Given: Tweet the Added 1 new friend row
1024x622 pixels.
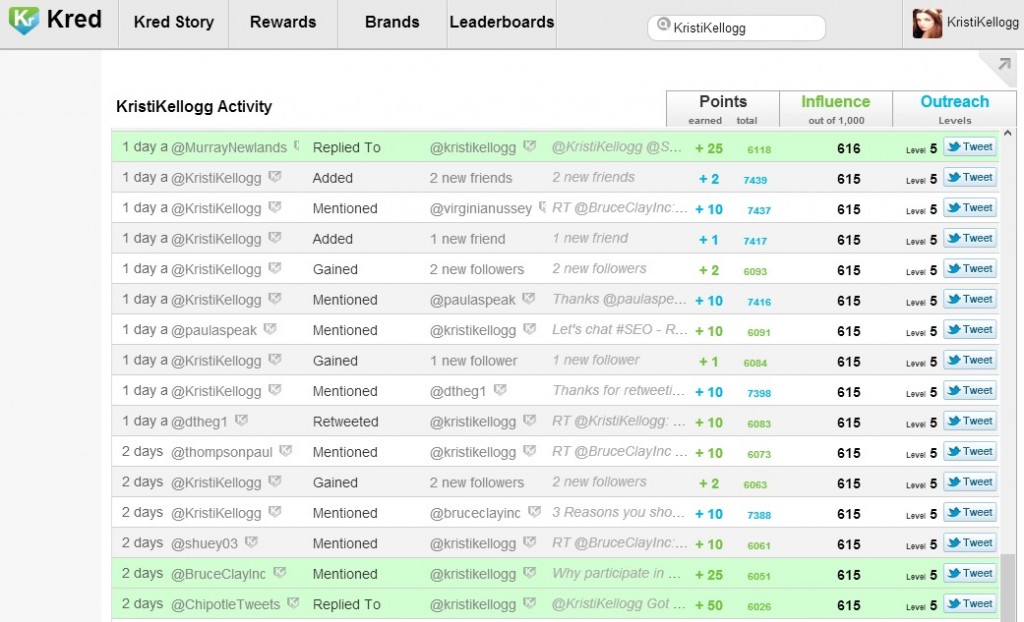Looking at the screenshot, I should [970, 238].
